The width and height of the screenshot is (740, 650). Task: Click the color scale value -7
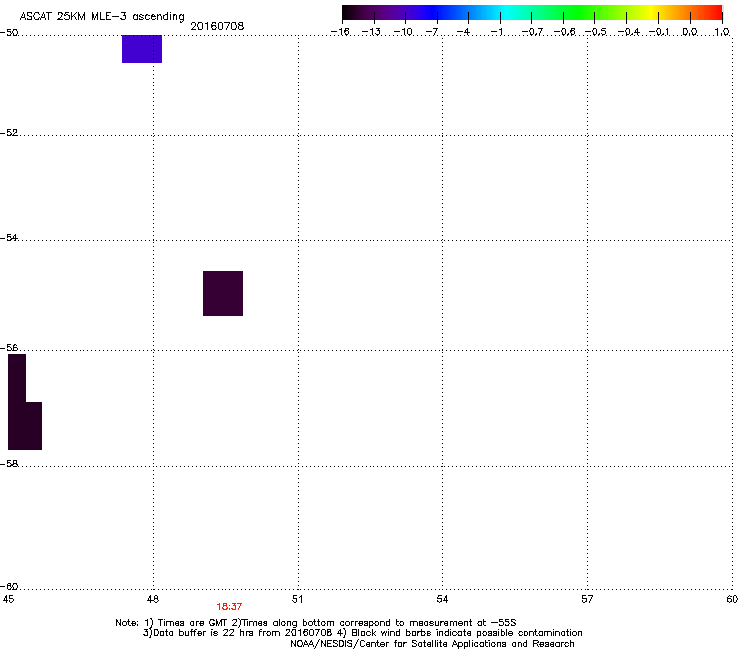tap(433, 32)
